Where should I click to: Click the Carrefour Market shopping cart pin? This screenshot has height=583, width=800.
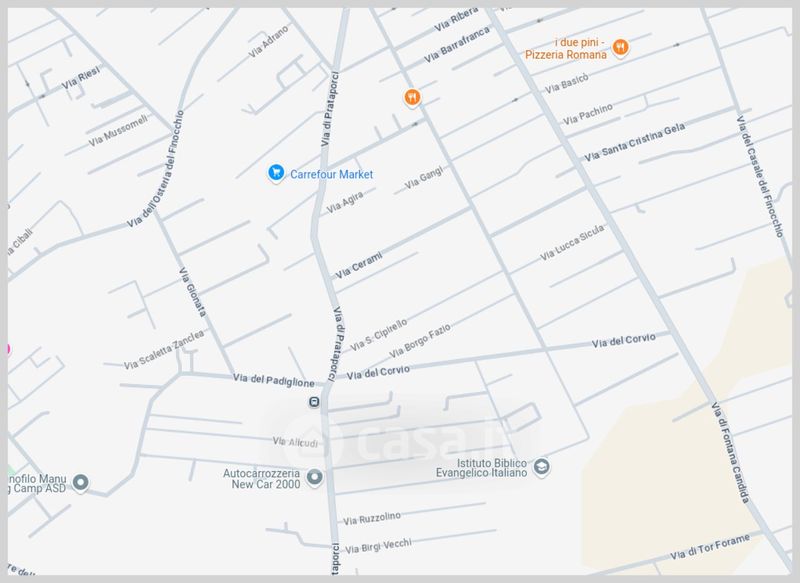point(276,173)
